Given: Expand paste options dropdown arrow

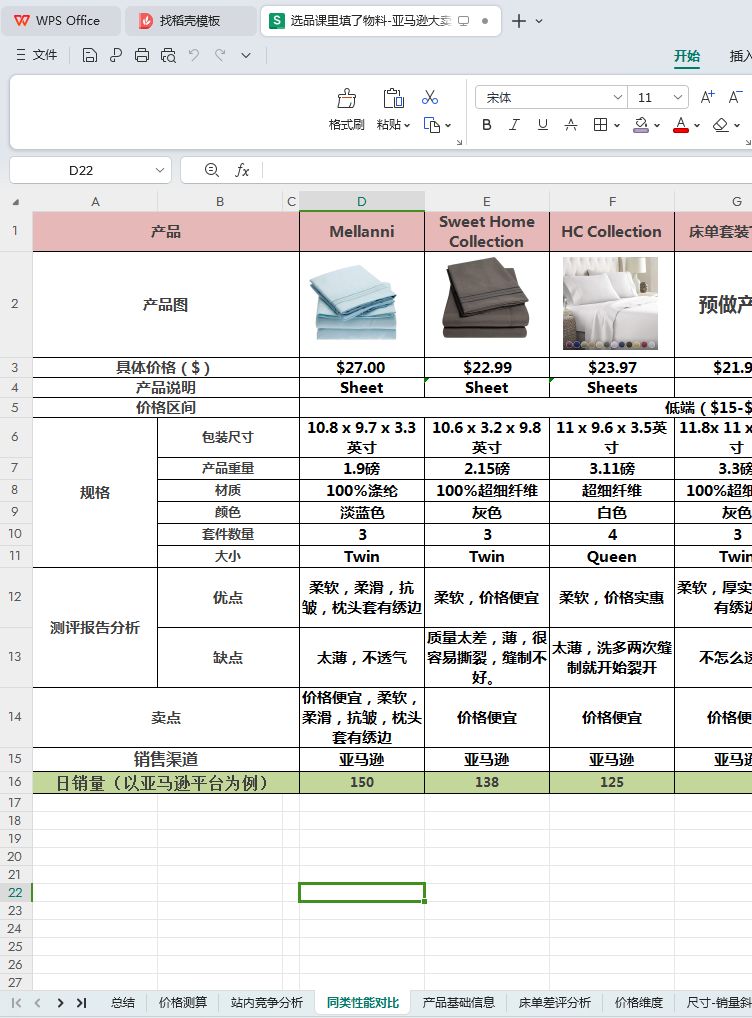Looking at the screenshot, I should tap(407, 125).
